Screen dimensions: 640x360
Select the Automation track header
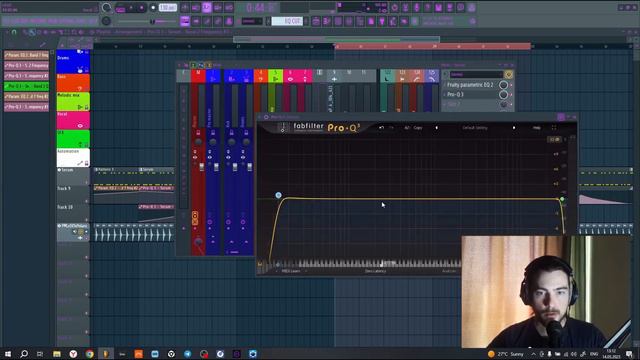click(73, 158)
